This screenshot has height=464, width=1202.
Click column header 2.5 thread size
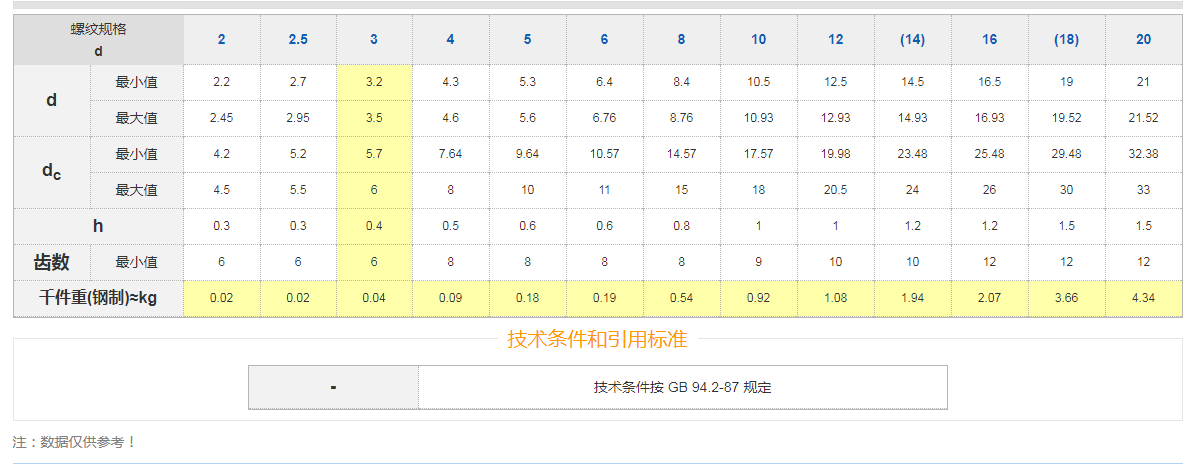[298, 40]
